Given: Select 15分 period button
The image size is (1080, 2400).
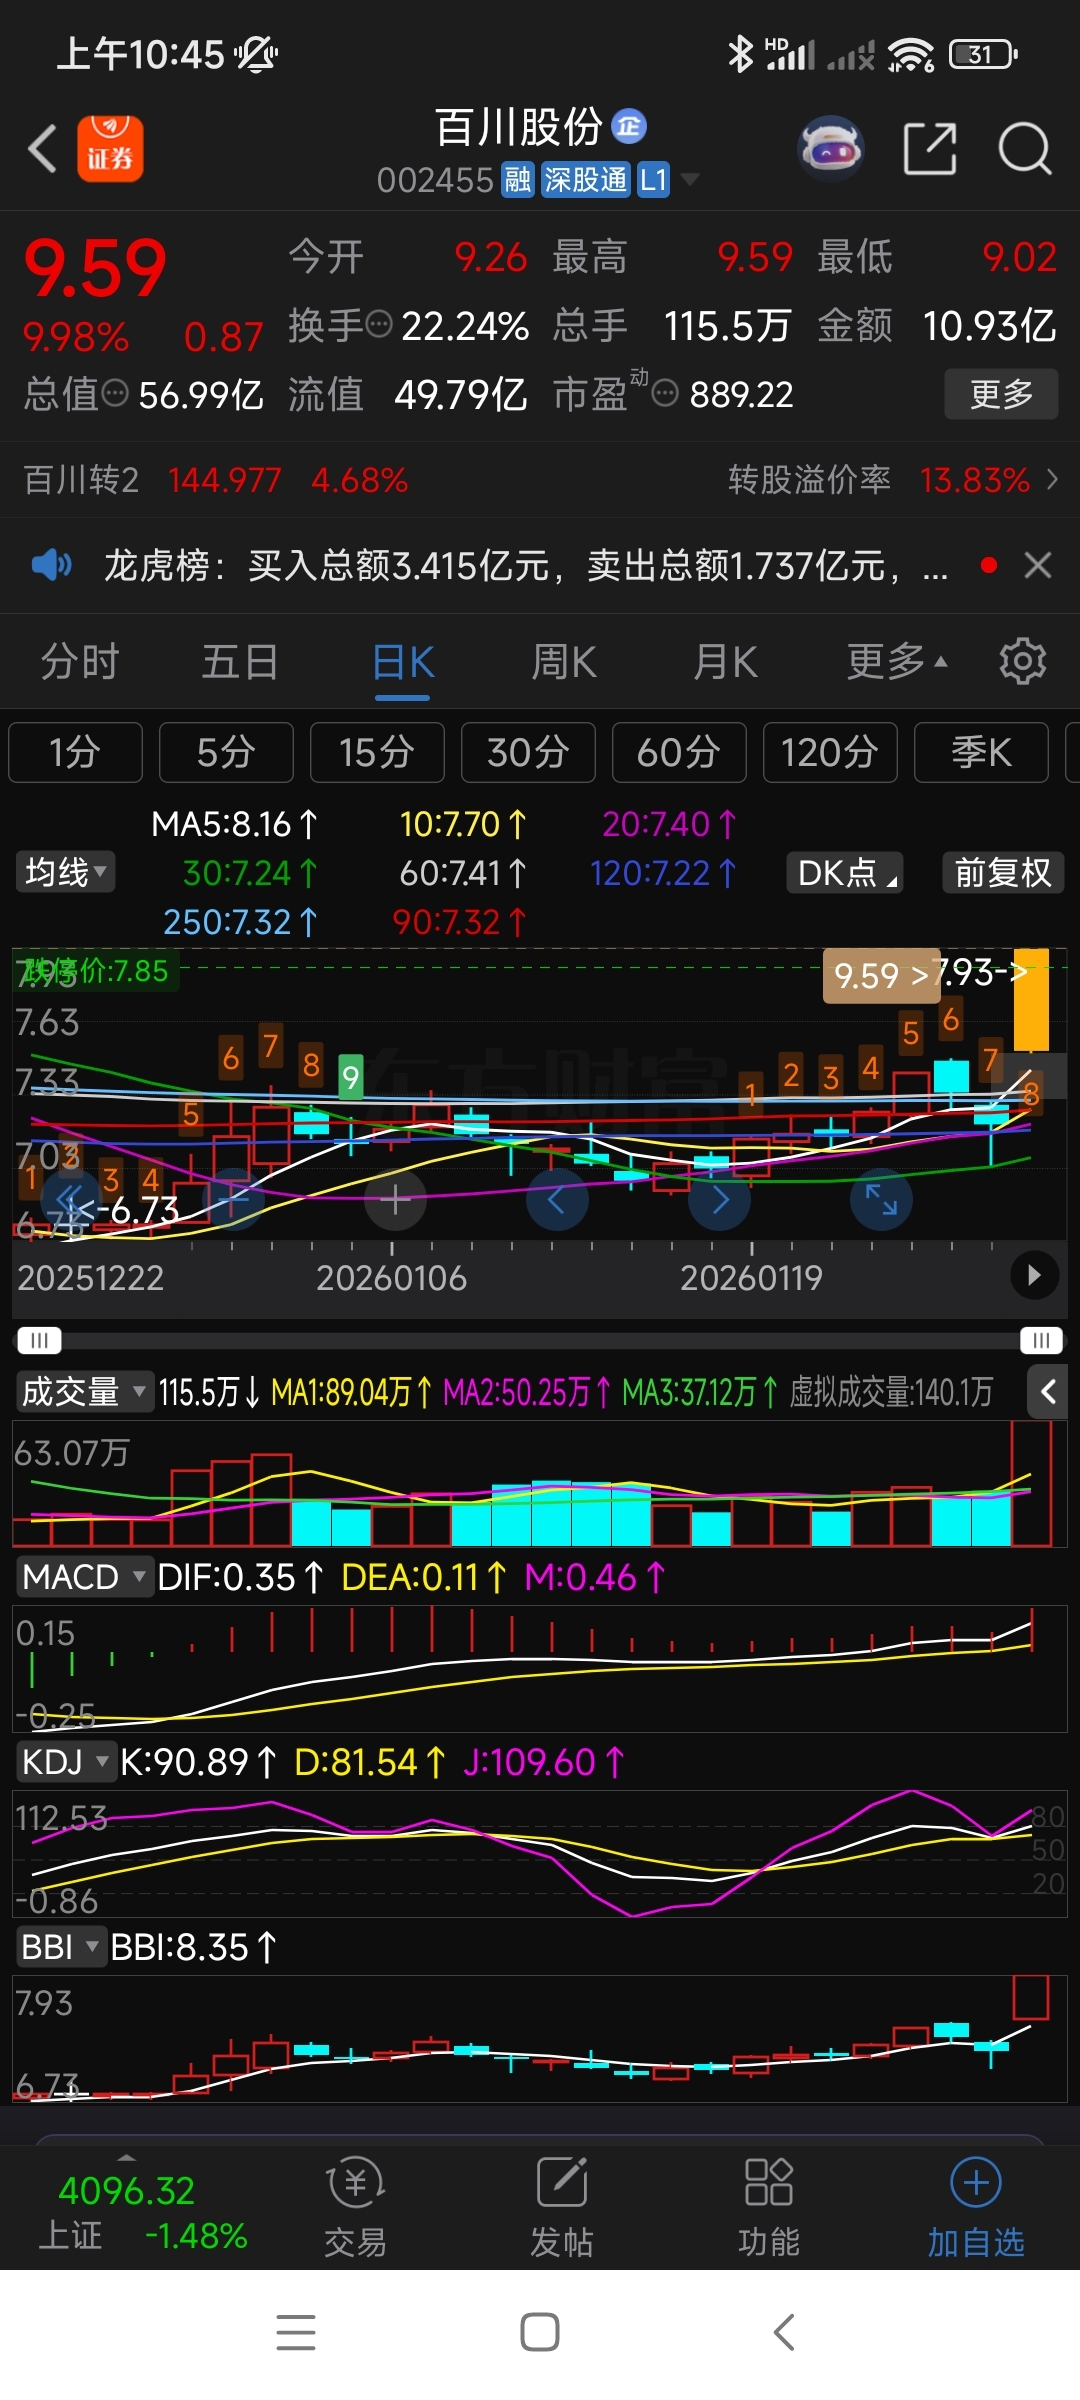Looking at the screenshot, I should pyautogui.click(x=377, y=752).
